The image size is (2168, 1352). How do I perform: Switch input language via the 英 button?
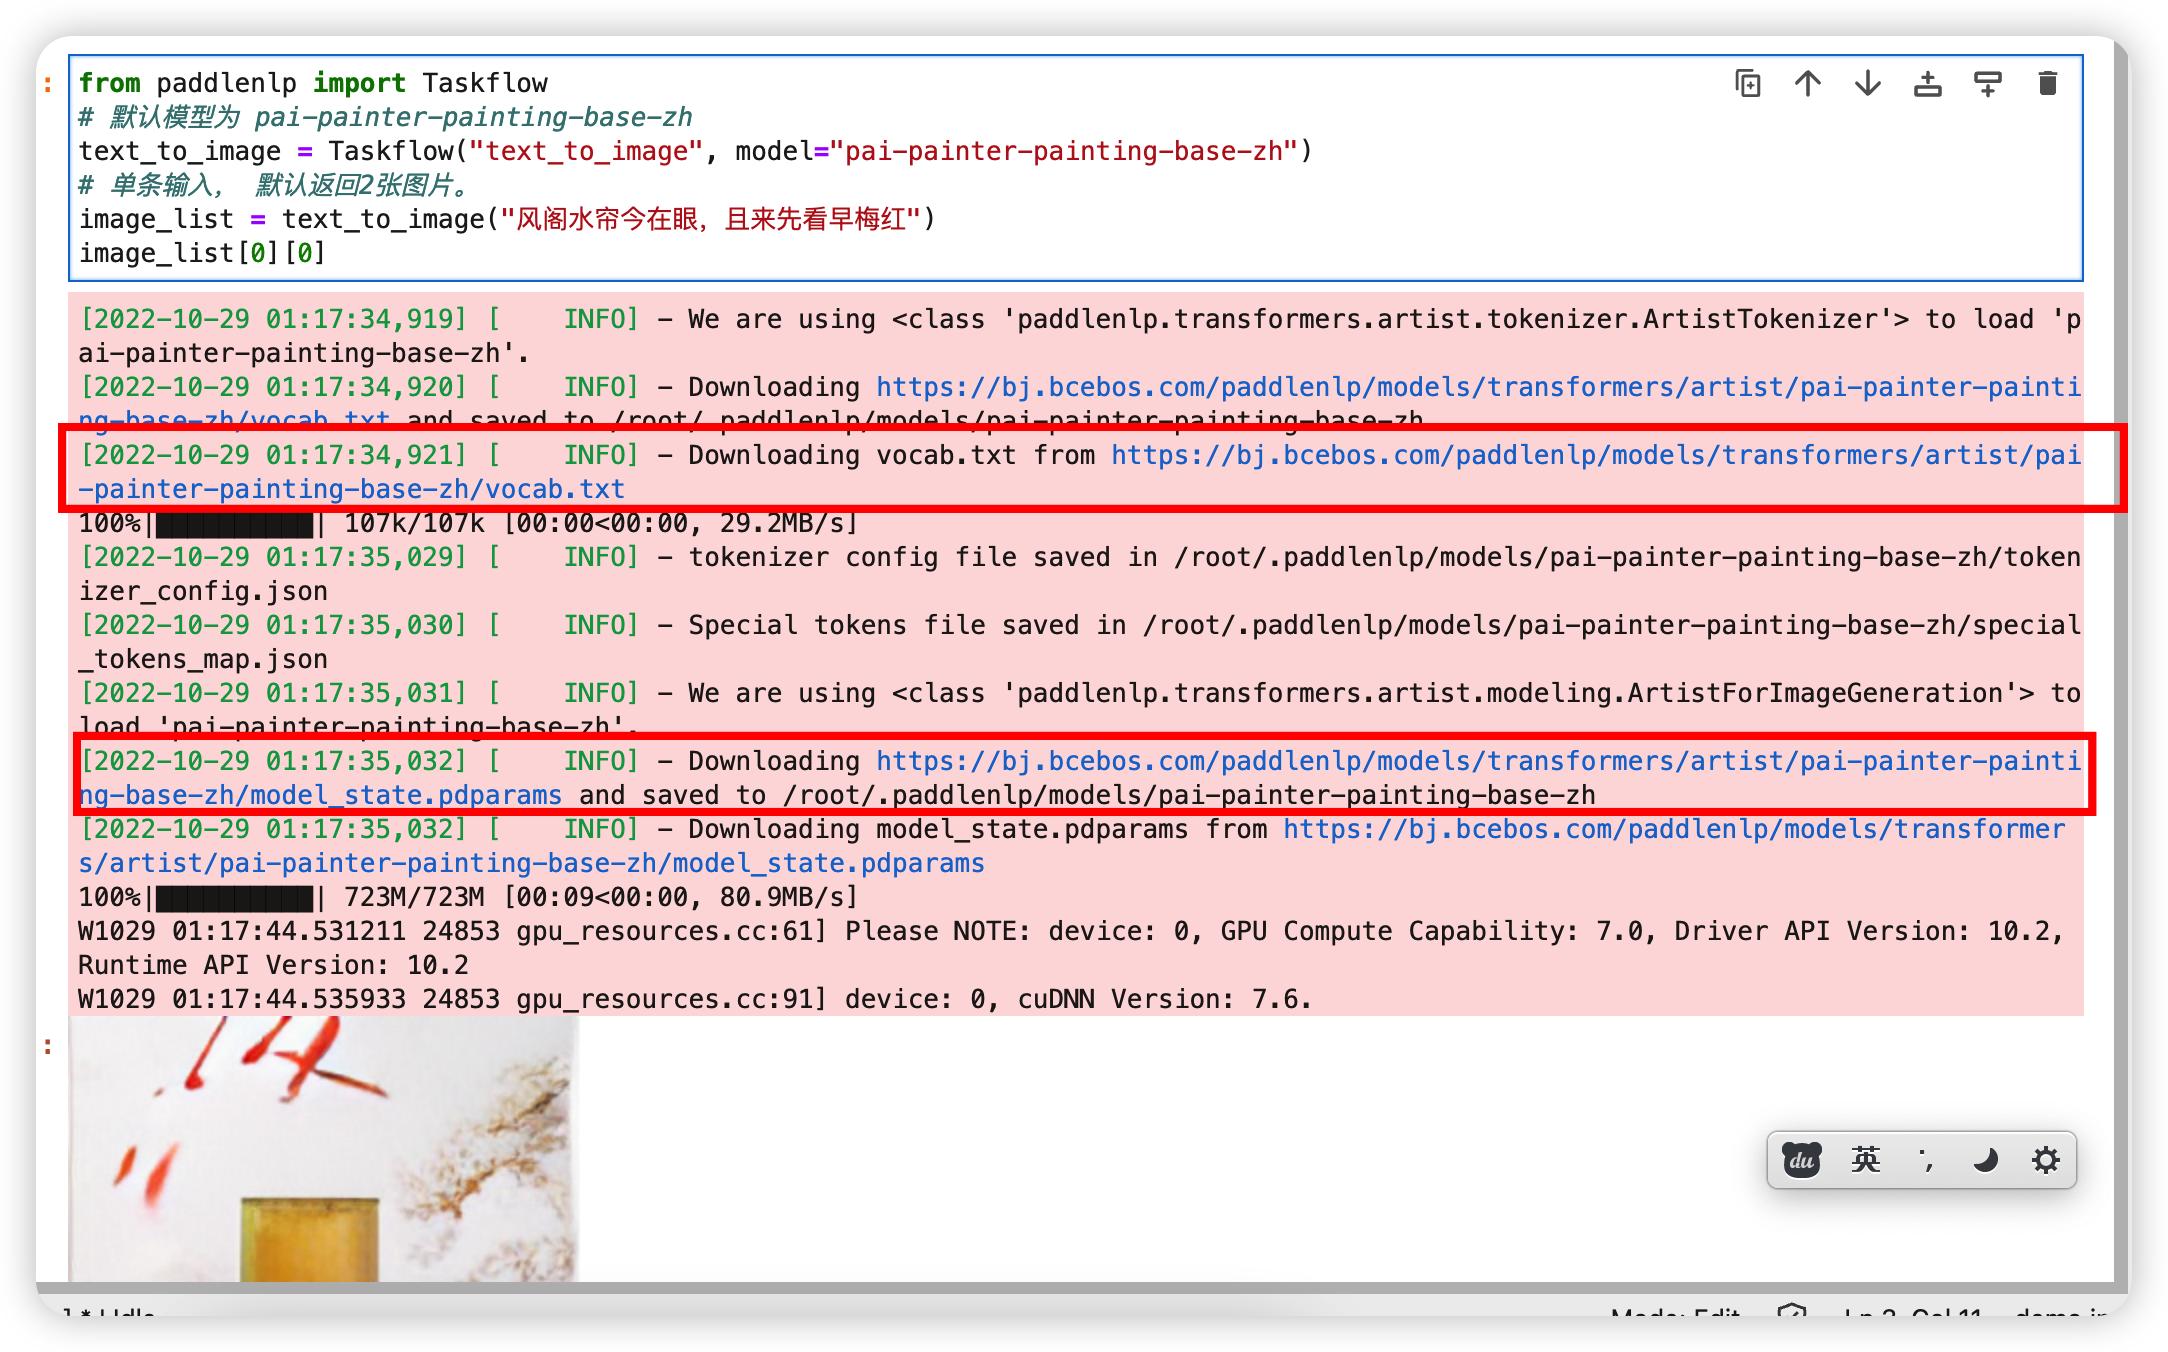[1865, 1160]
